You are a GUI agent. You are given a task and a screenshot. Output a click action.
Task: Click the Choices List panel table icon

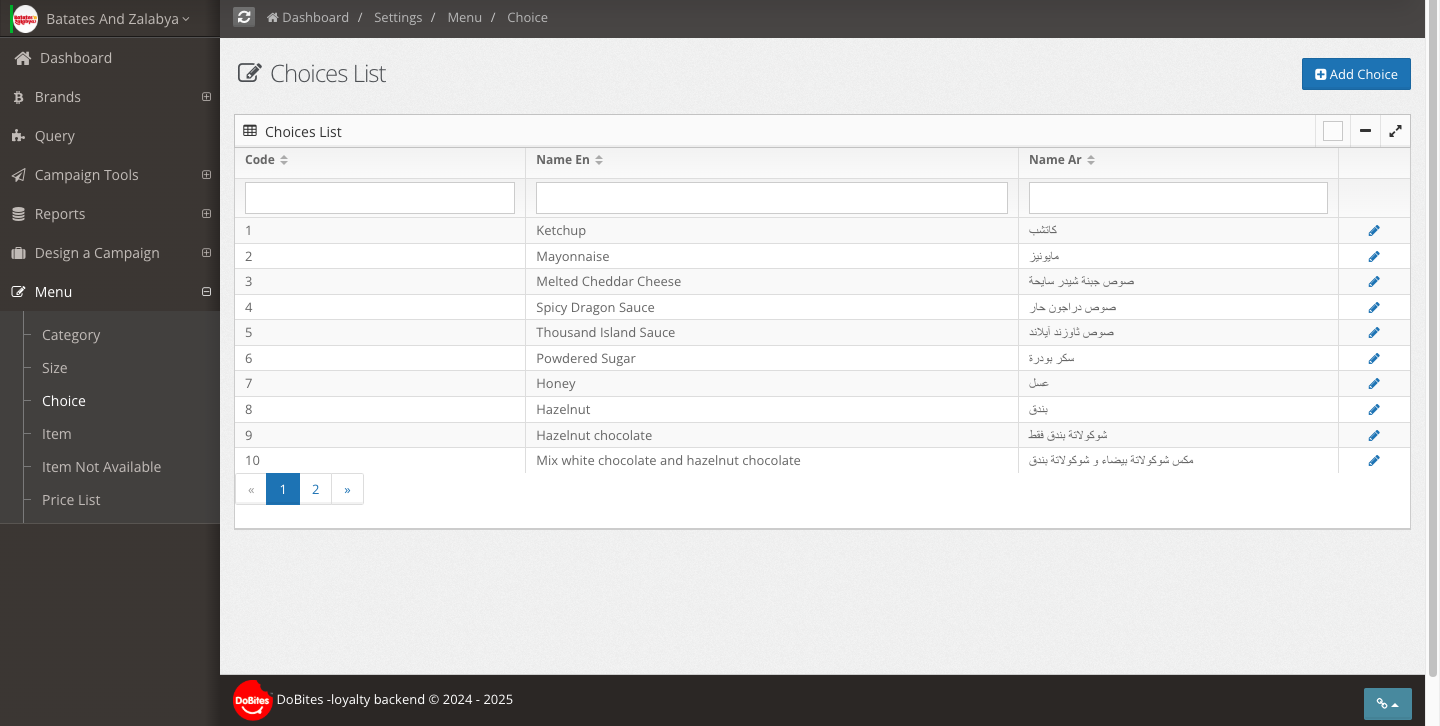250,131
